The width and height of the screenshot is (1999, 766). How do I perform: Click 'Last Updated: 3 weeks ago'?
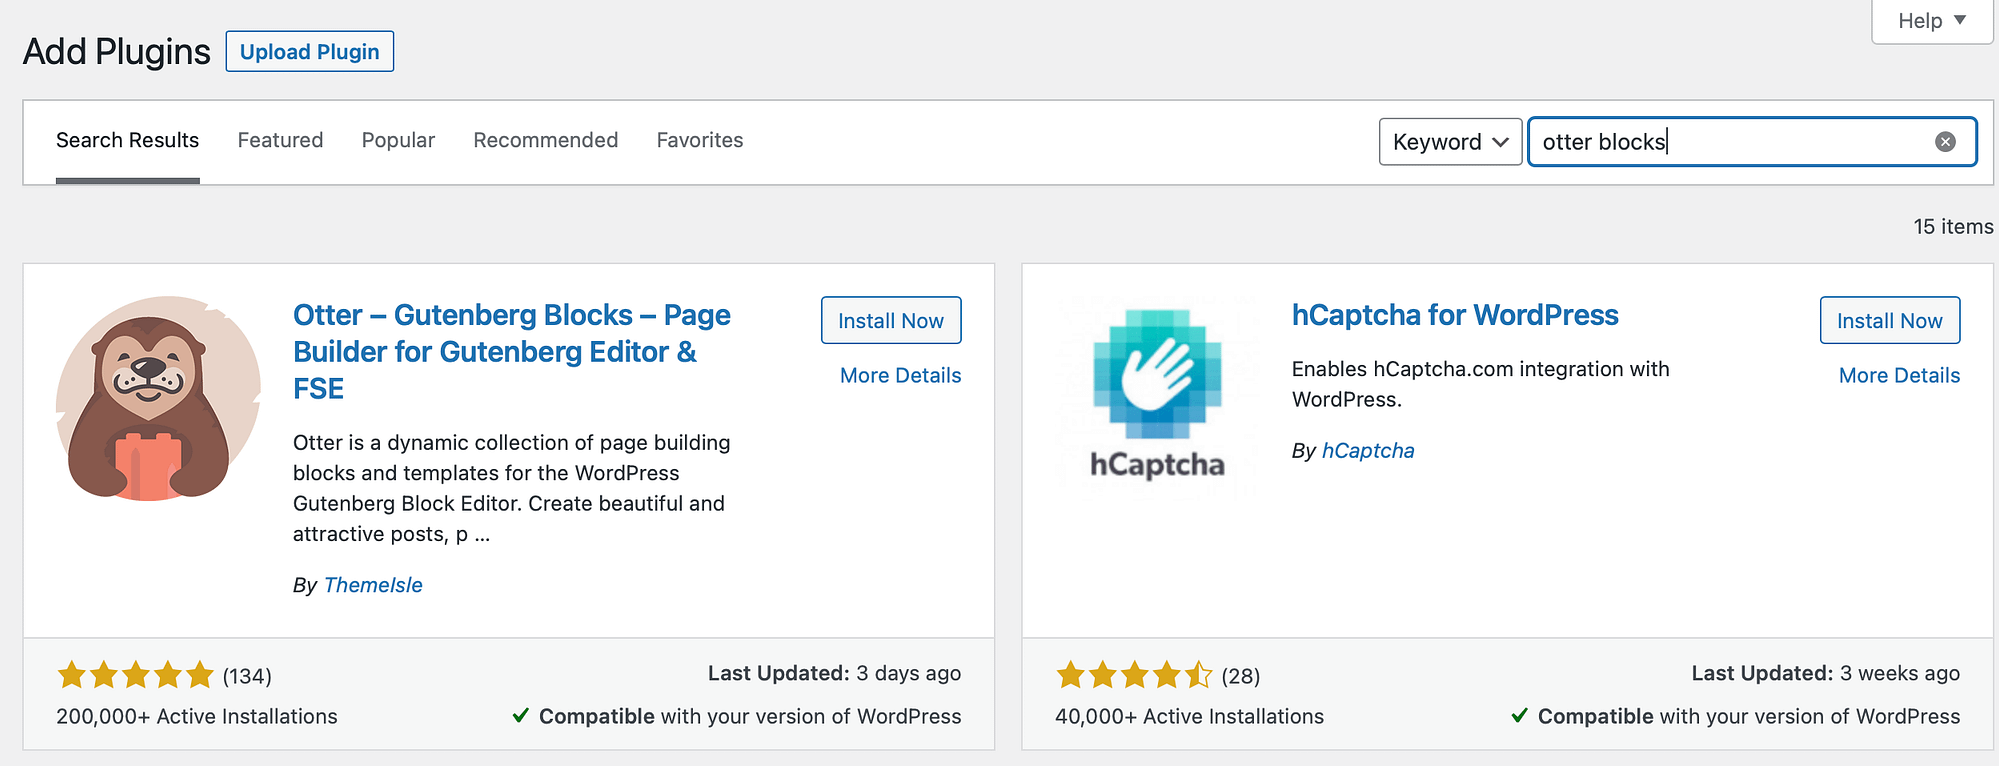(1825, 674)
